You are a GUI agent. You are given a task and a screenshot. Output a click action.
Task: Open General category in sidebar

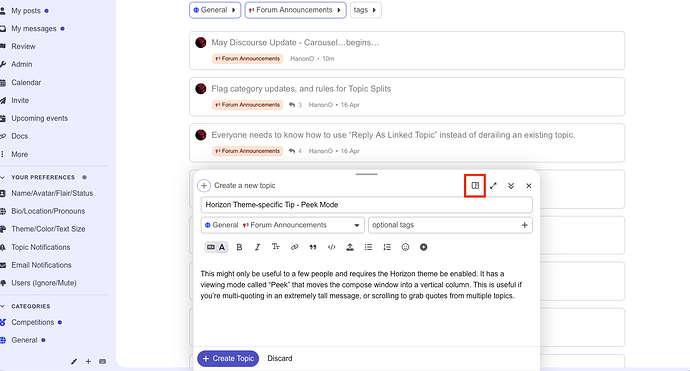pyautogui.click(x=24, y=340)
